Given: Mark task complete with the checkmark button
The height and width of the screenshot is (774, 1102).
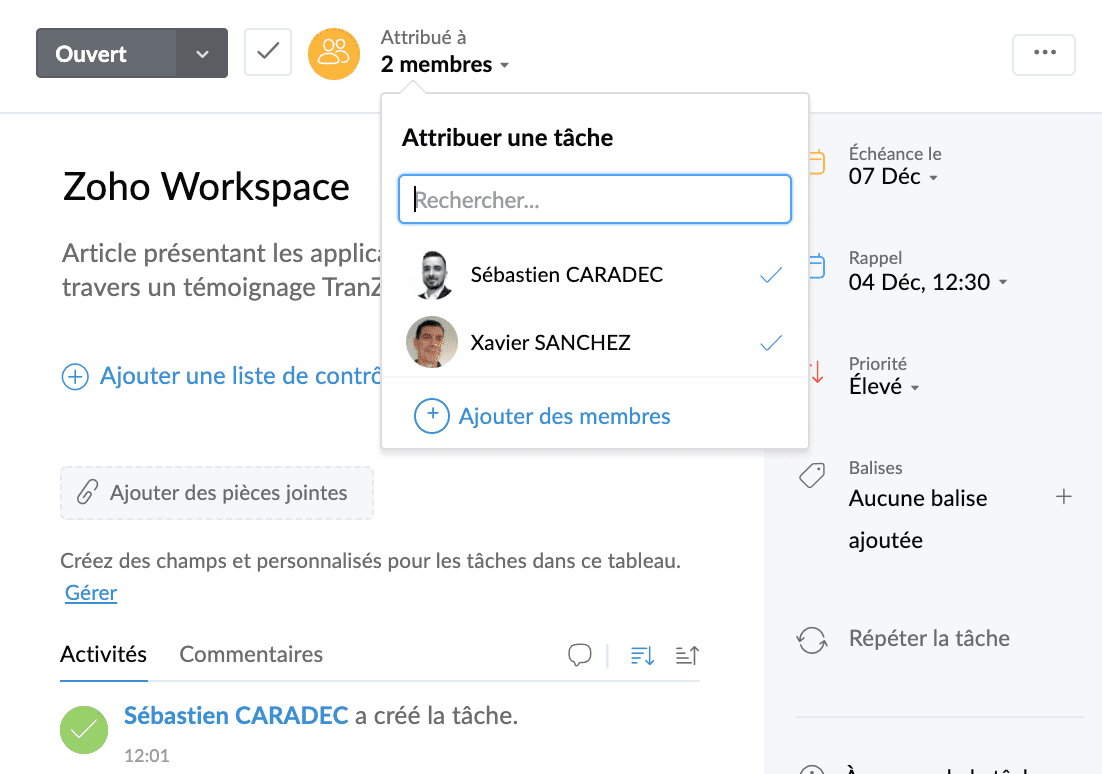Looking at the screenshot, I should [x=268, y=52].
